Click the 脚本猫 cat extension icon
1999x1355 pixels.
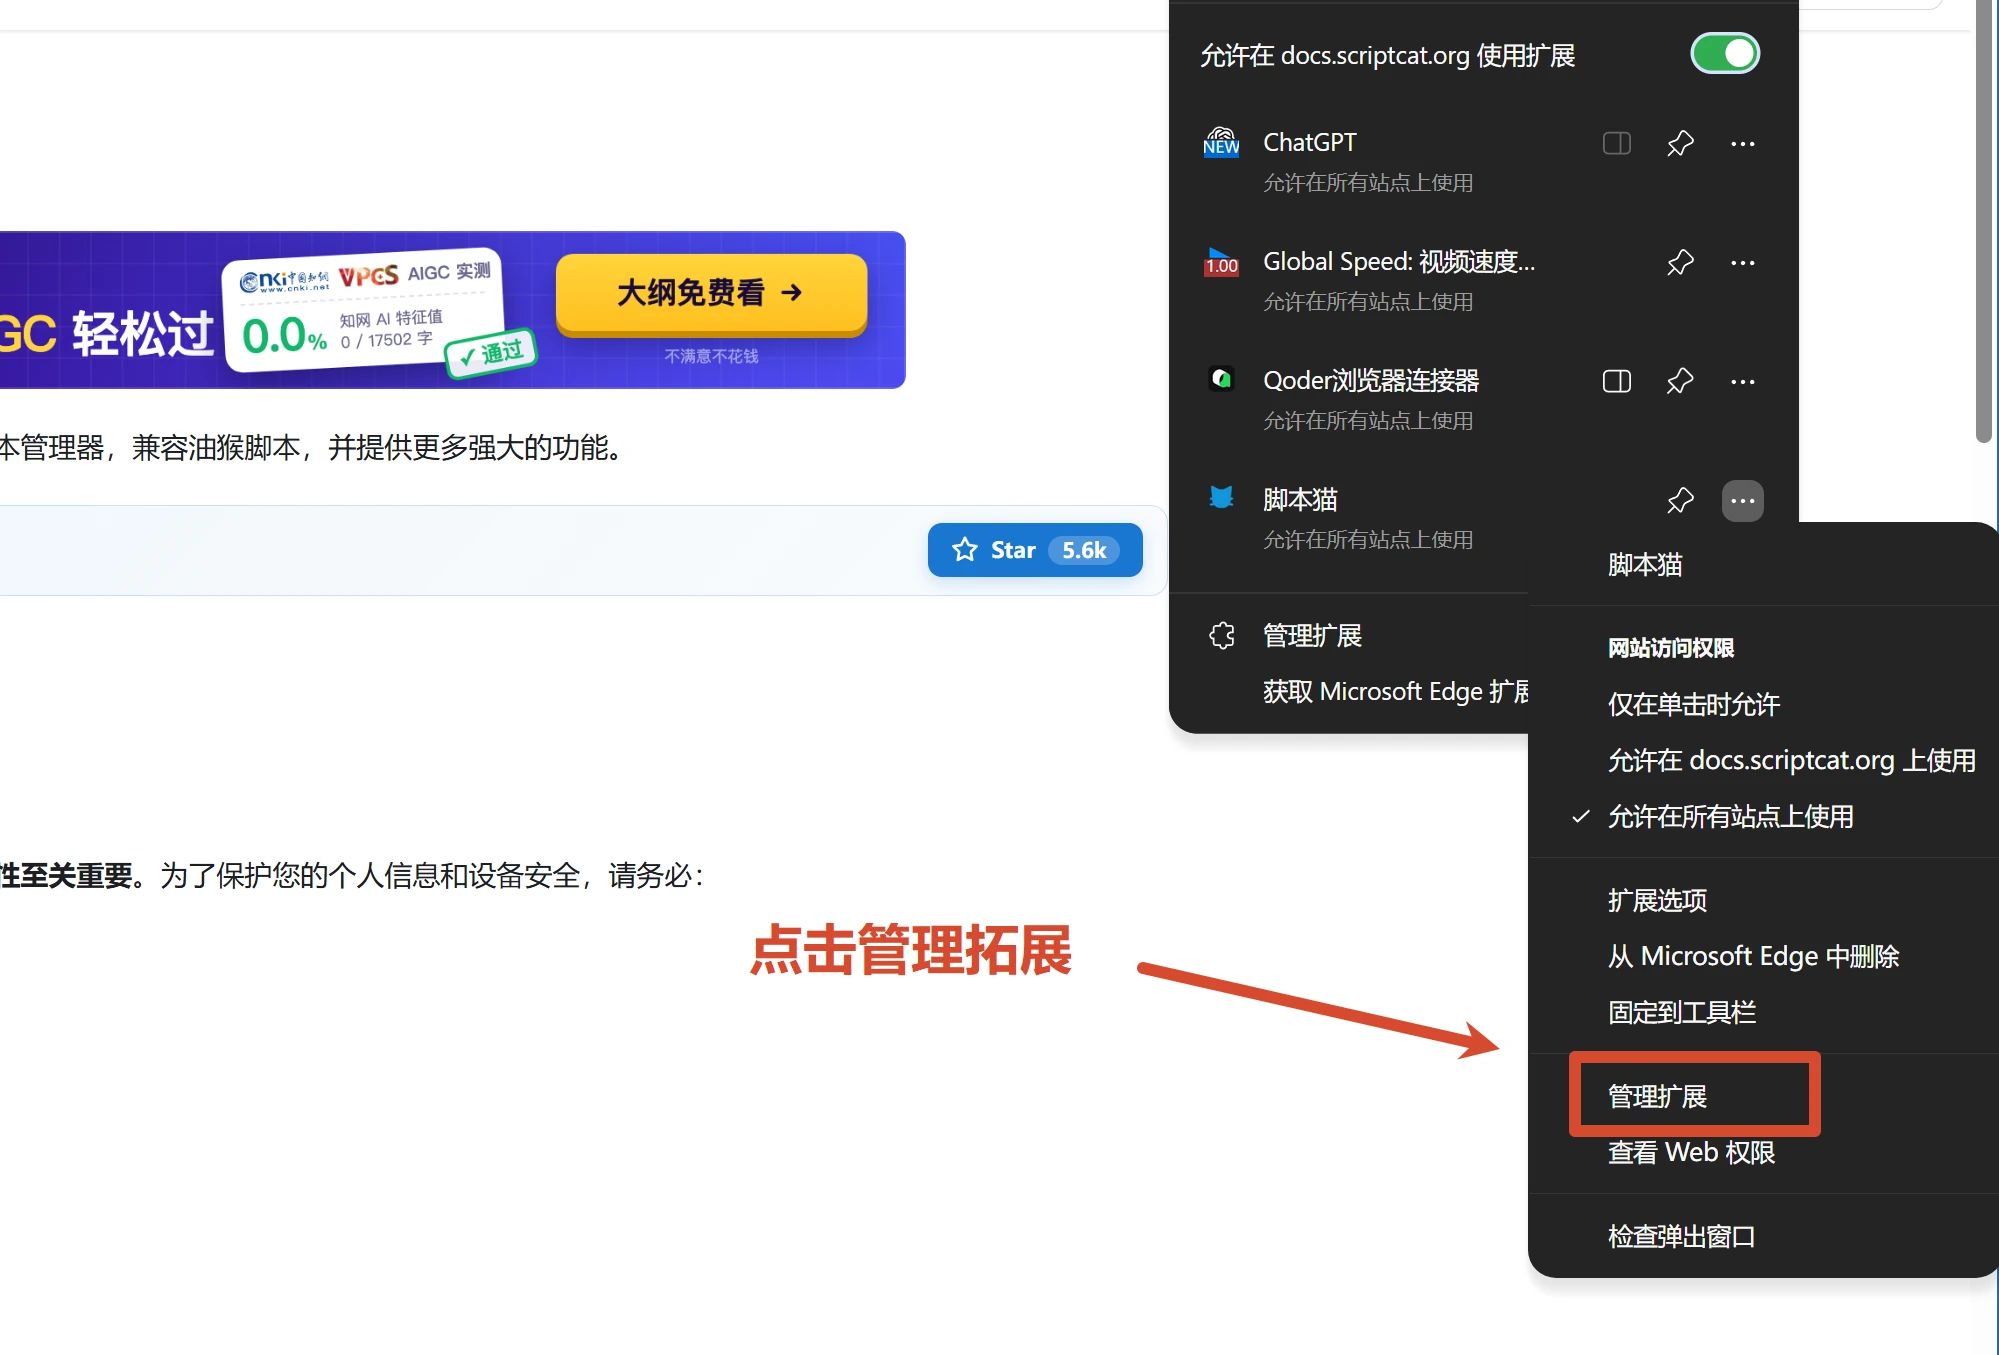pos(1221,498)
